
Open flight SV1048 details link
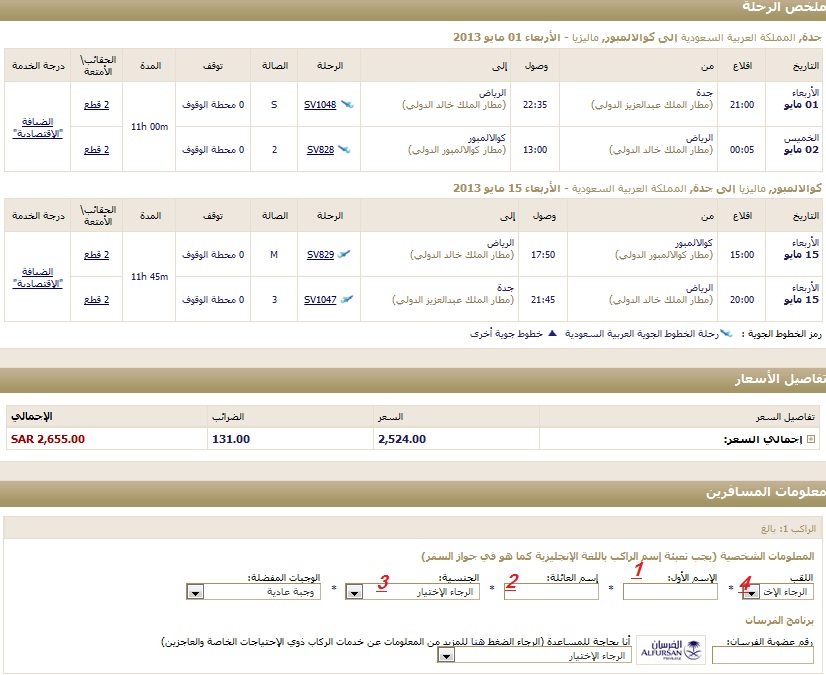[x=320, y=104]
